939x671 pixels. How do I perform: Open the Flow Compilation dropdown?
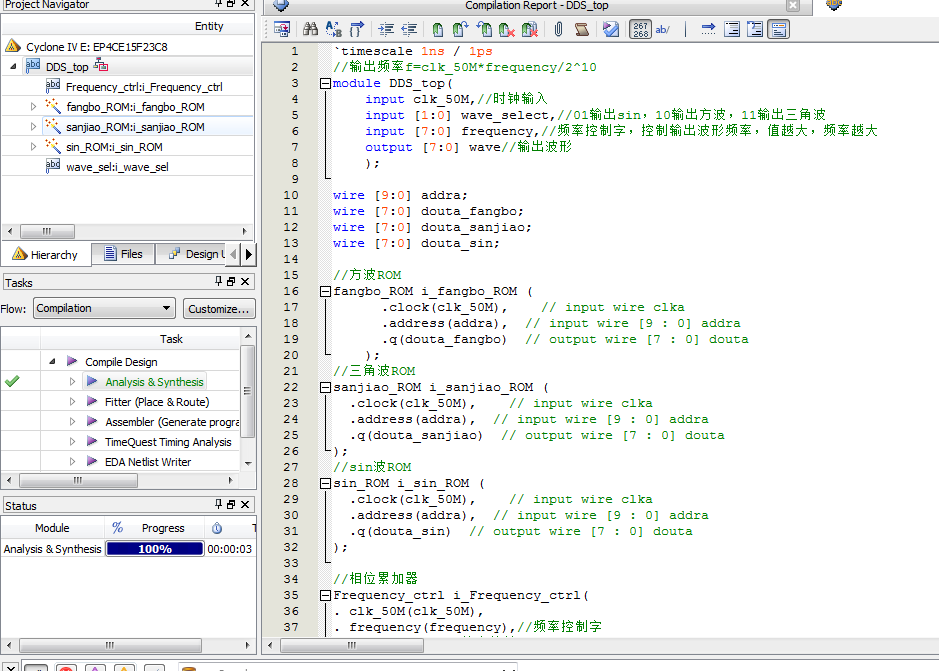[x=104, y=309]
